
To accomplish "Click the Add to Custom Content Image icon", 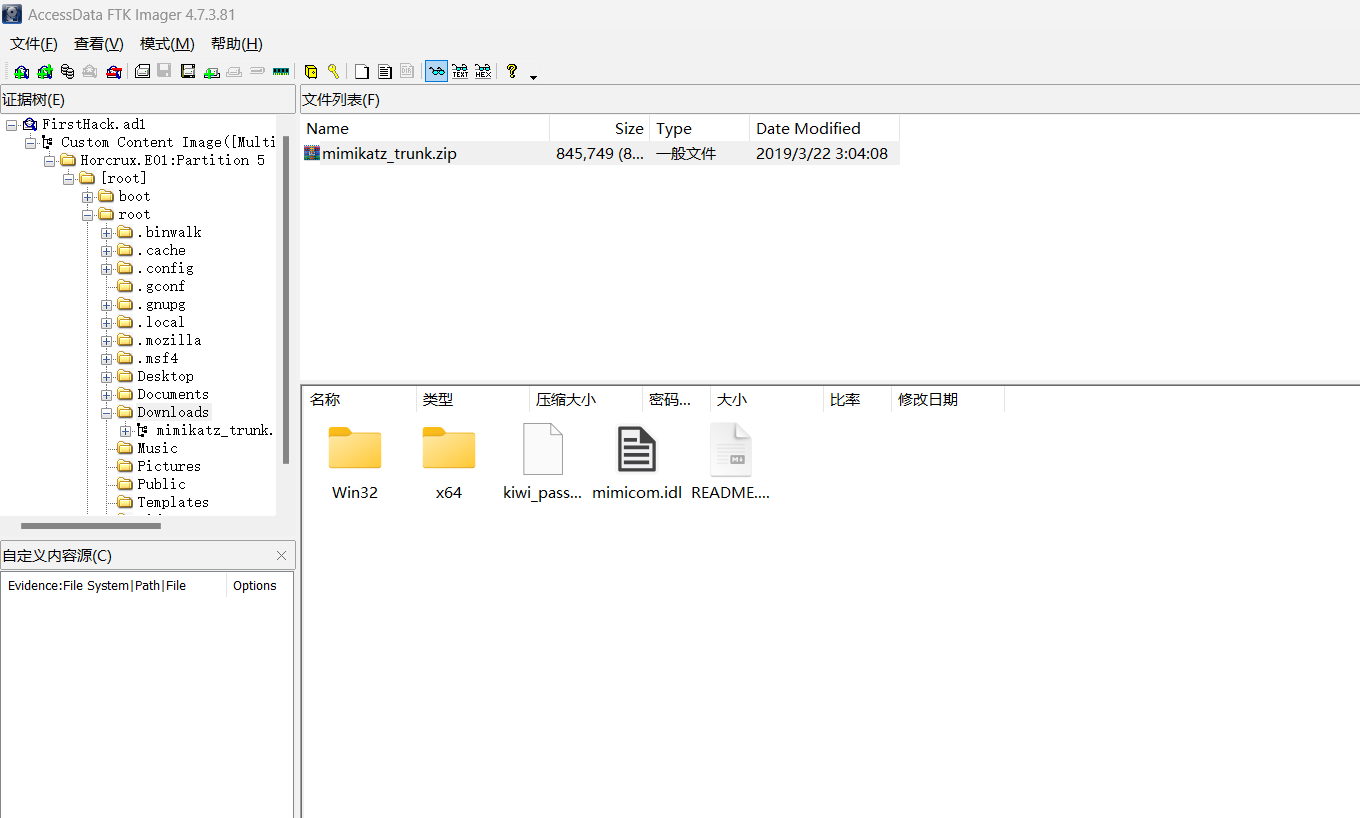I will click(x=212, y=72).
